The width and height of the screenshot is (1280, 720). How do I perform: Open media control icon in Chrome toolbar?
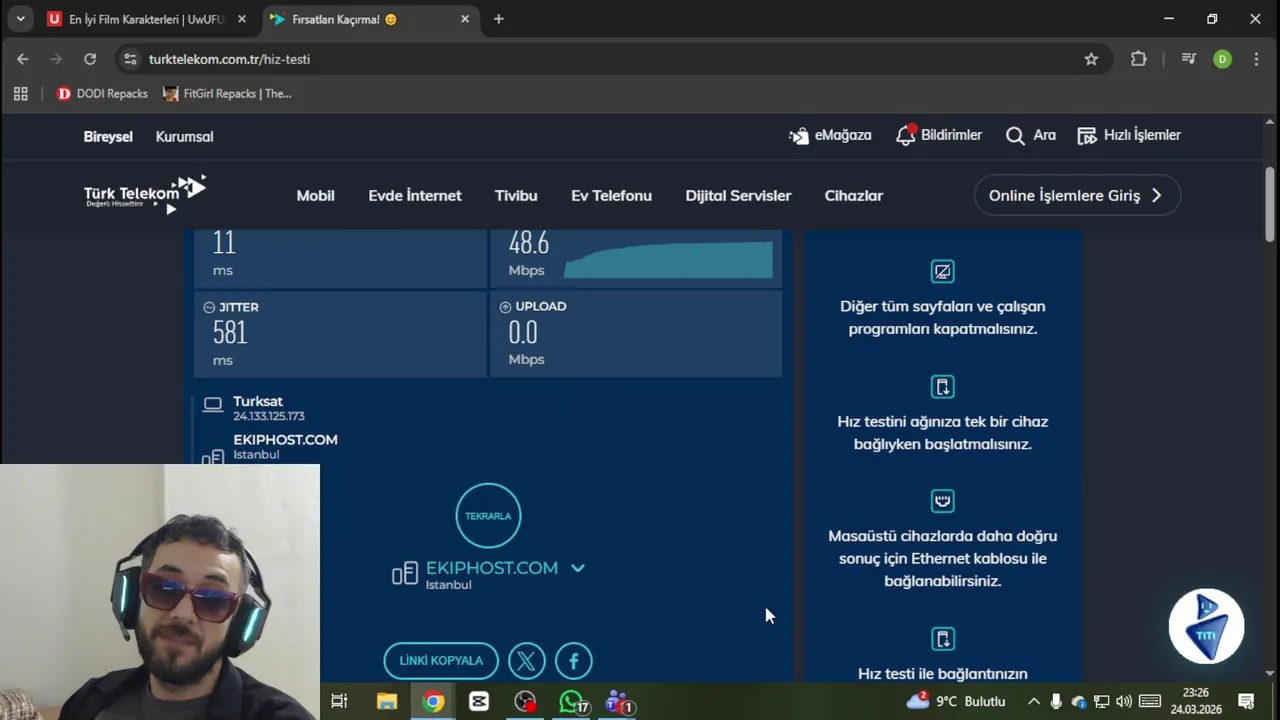(1188, 59)
